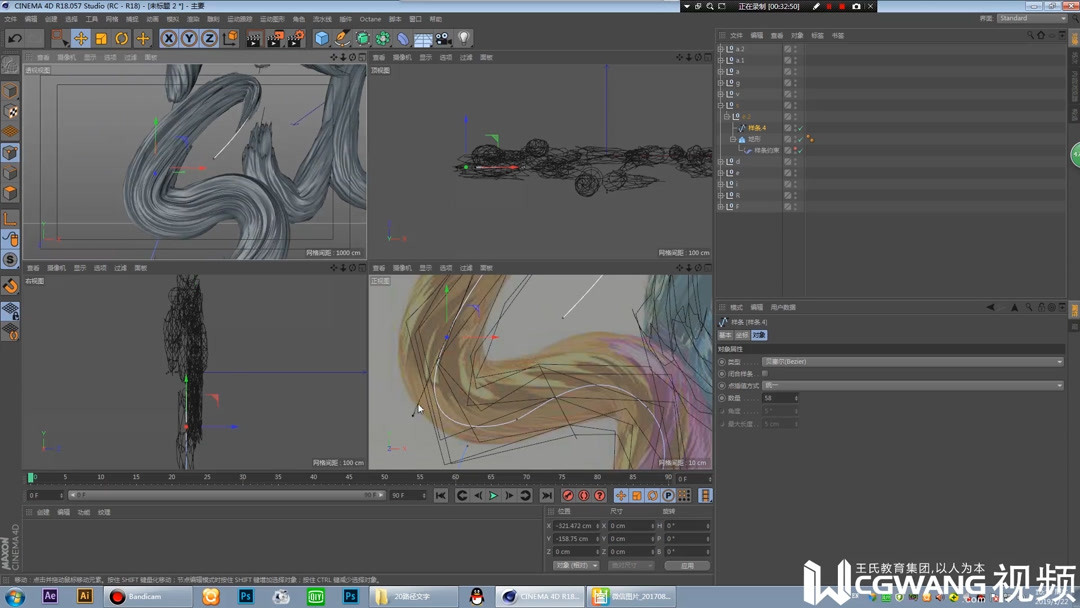Click the Spline pen tool icon
Image resolution: width=1080 pixels, height=608 pixels.
(x=342, y=38)
